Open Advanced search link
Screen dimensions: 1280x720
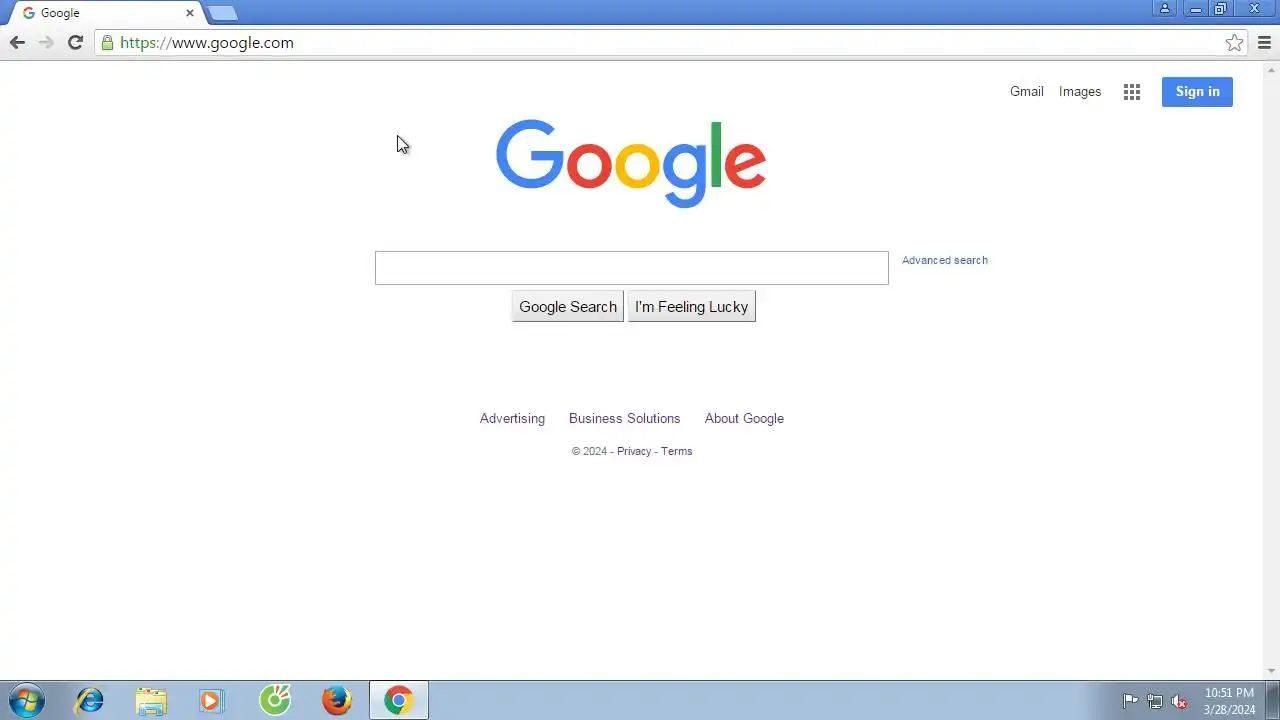point(945,260)
